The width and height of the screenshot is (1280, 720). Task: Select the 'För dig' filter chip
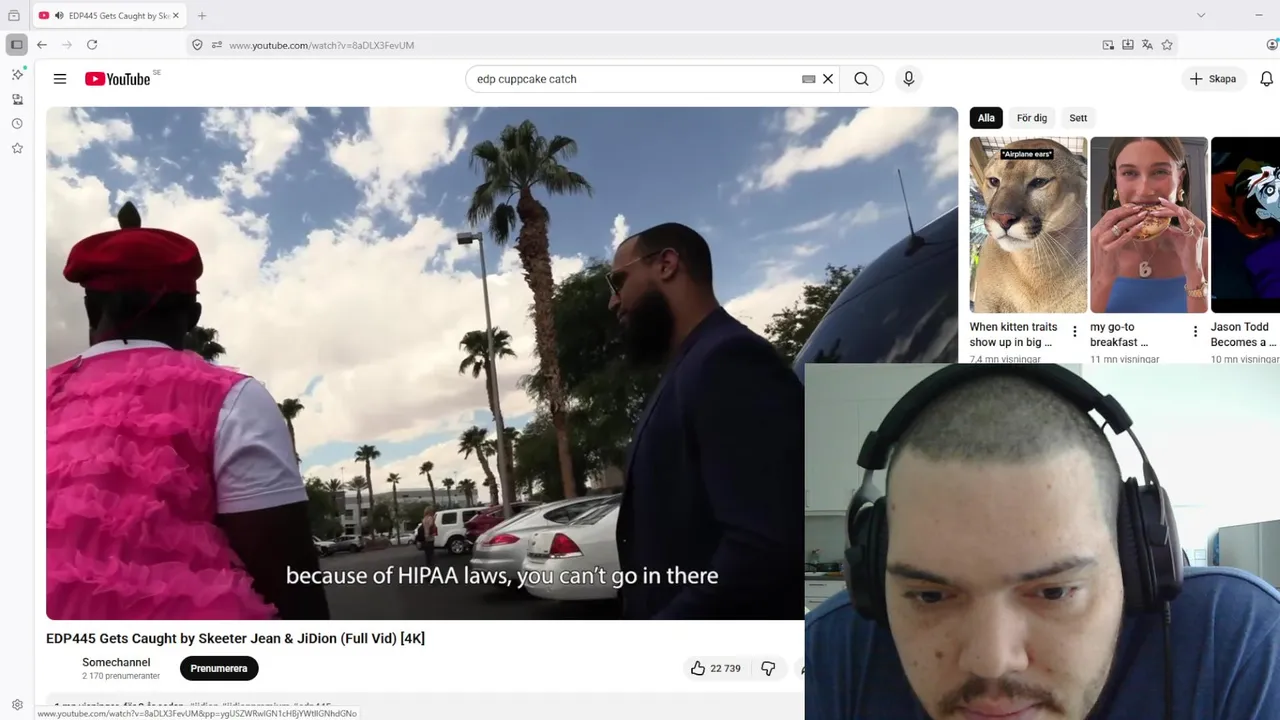point(1032,118)
